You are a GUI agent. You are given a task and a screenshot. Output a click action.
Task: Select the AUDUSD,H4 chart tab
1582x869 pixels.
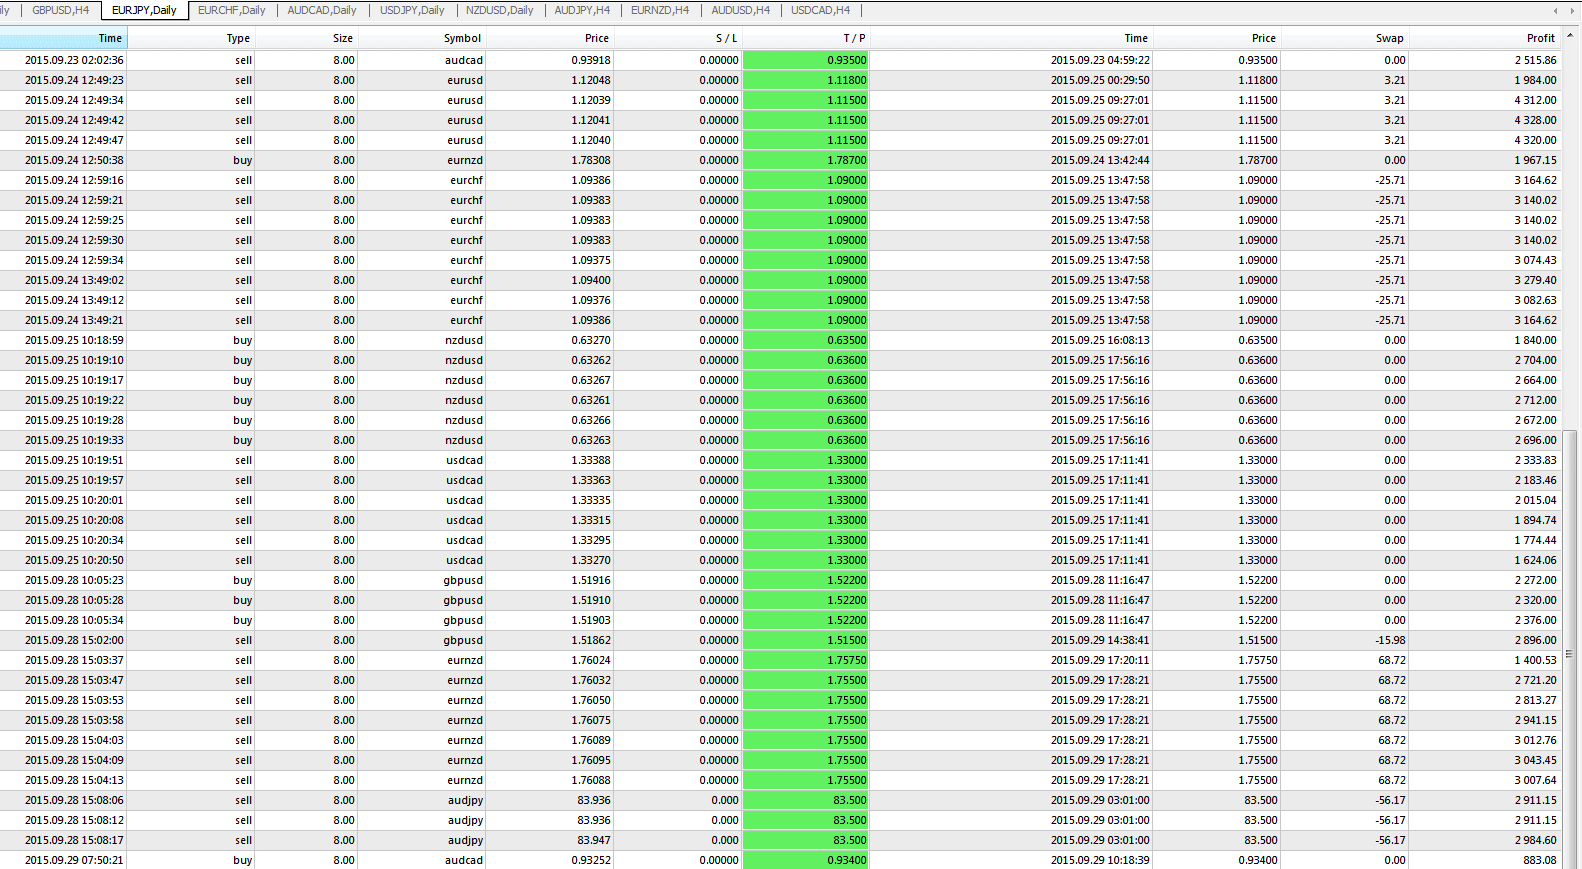pos(740,10)
